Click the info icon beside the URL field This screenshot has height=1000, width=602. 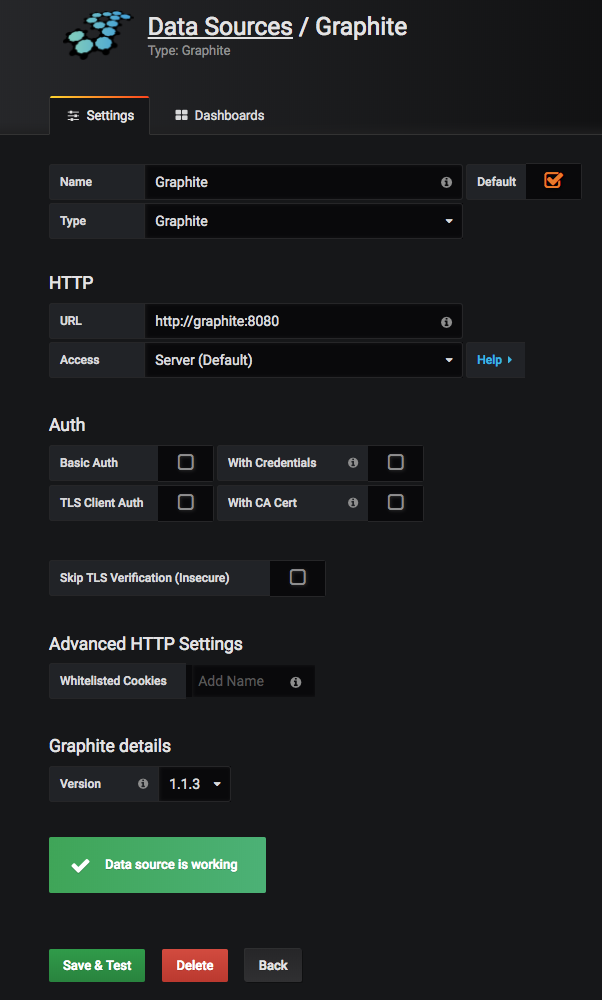tap(446, 322)
